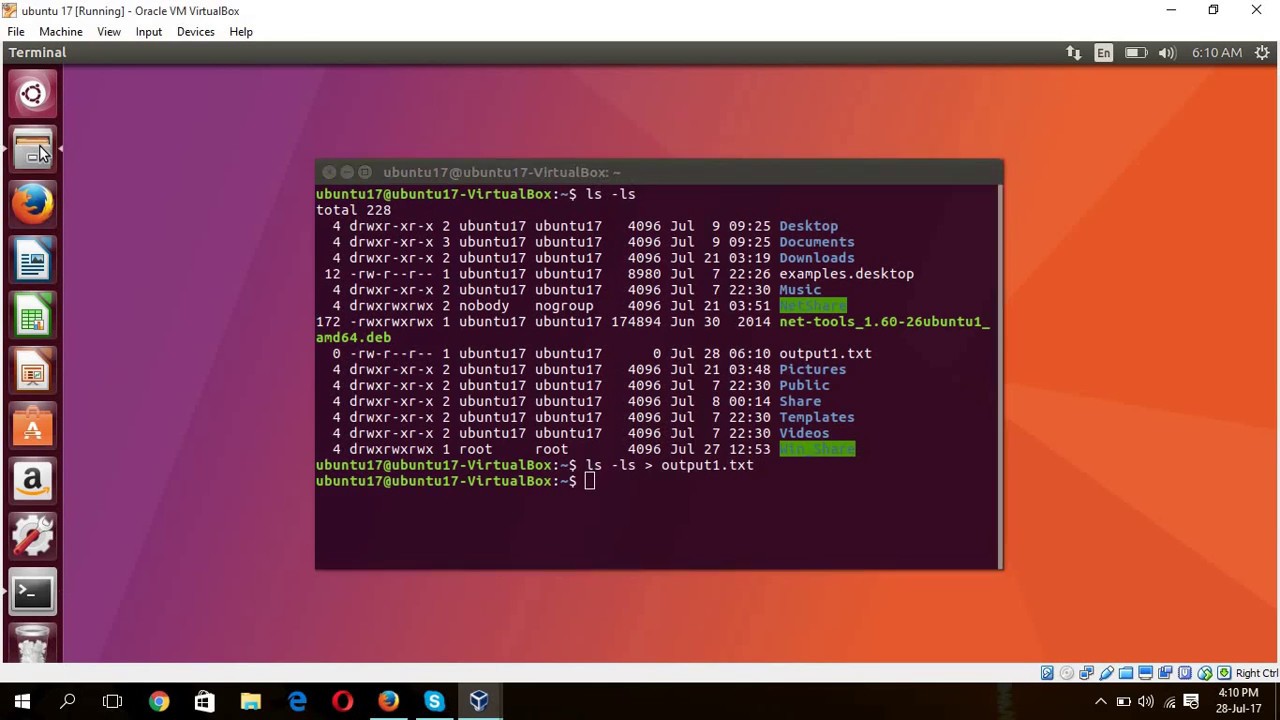Click the Windows tray battery icon

click(1123, 702)
